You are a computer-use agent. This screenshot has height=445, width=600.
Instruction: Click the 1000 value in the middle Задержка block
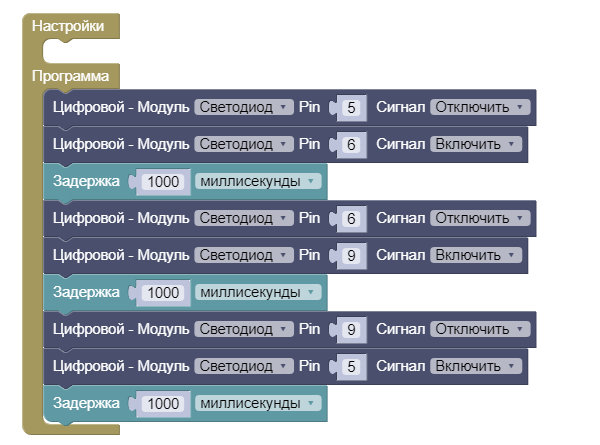[166, 292]
